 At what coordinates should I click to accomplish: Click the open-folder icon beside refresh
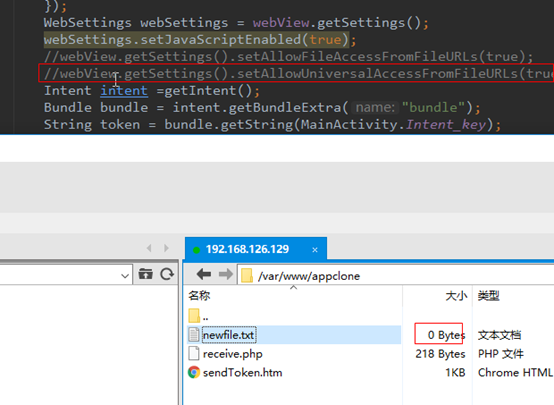(145, 274)
